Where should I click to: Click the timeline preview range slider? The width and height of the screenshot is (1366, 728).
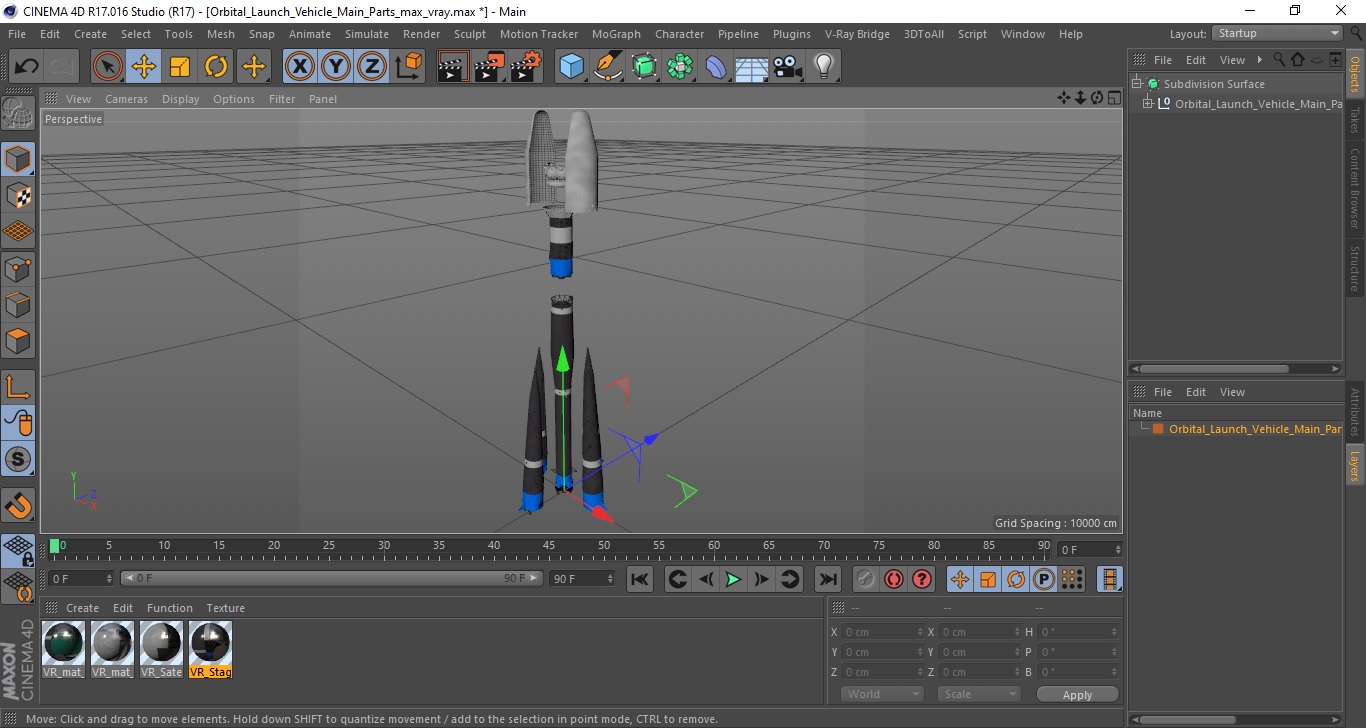[x=332, y=578]
